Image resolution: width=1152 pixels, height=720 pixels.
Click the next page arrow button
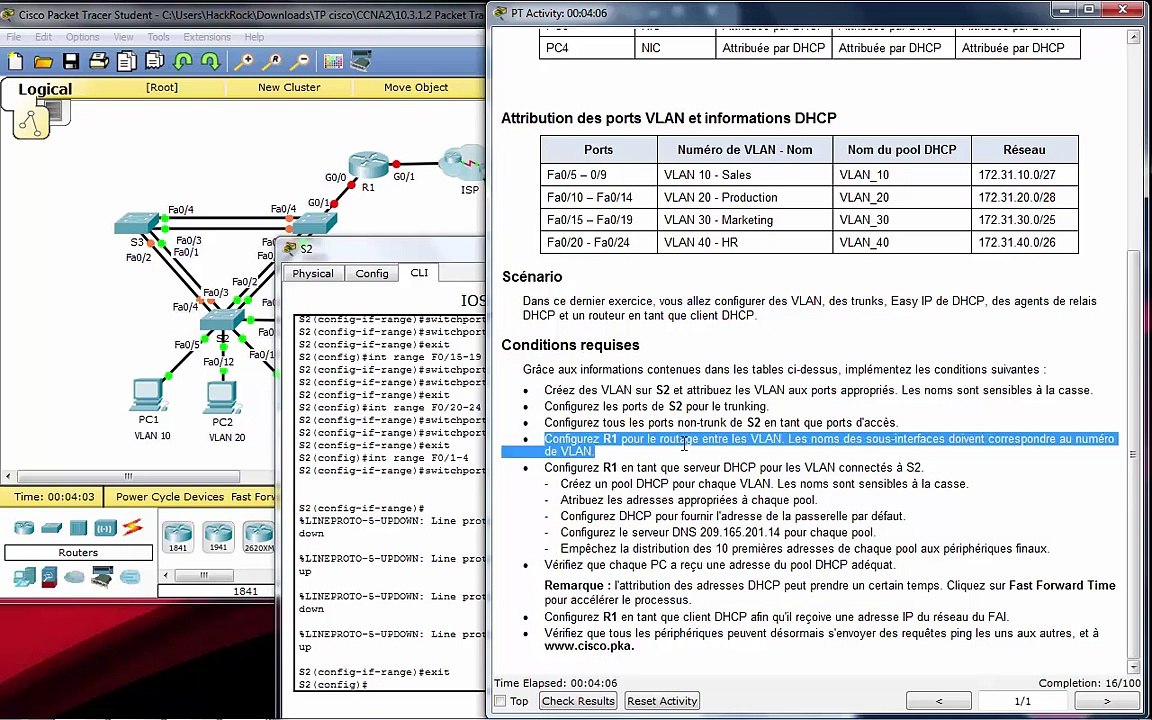tap(1108, 702)
